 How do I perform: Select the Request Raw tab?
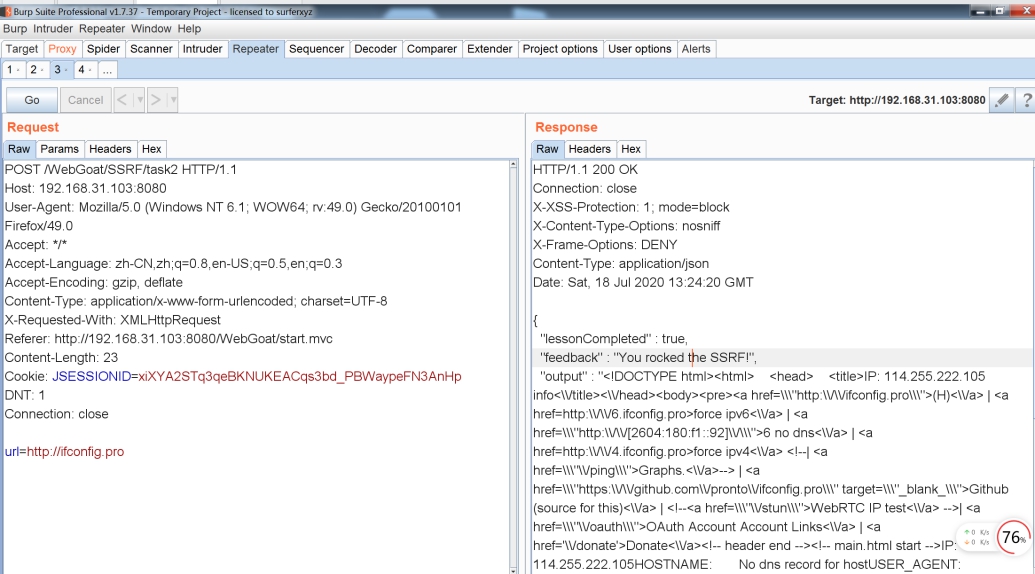click(19, 149)
